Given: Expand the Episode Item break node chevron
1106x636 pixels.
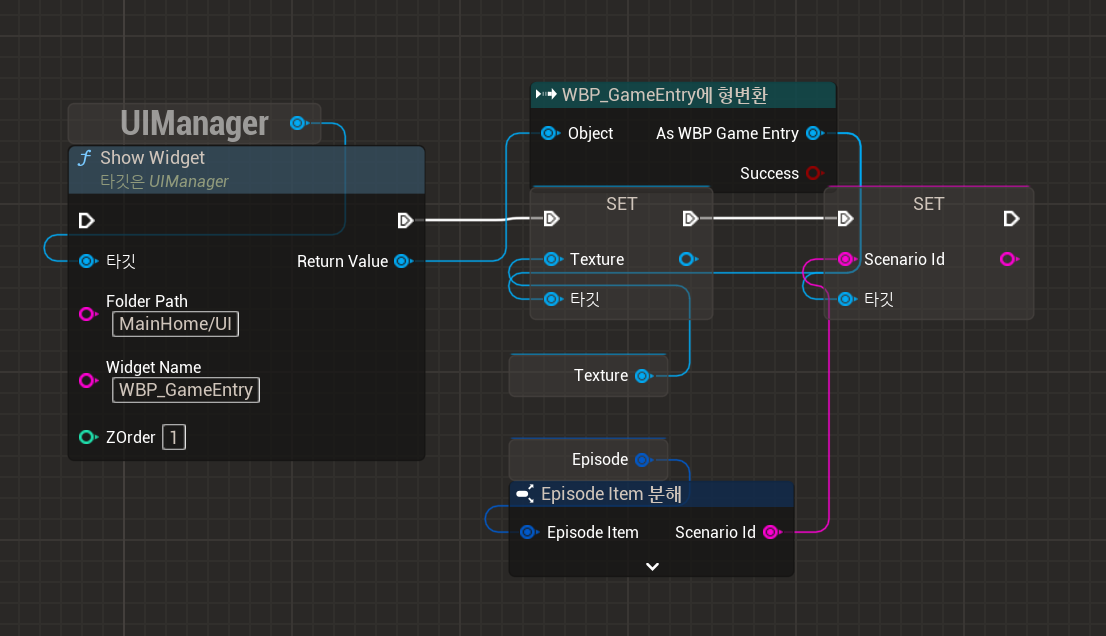Looking at the screenshot, I should (652, 566).
